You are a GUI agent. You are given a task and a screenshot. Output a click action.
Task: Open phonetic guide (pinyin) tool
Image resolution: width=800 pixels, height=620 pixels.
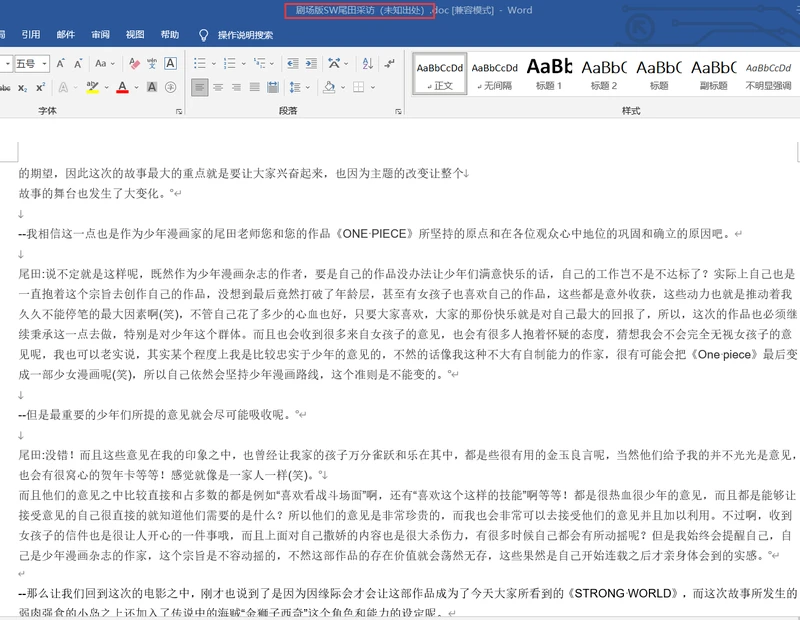tap(152, 63)
